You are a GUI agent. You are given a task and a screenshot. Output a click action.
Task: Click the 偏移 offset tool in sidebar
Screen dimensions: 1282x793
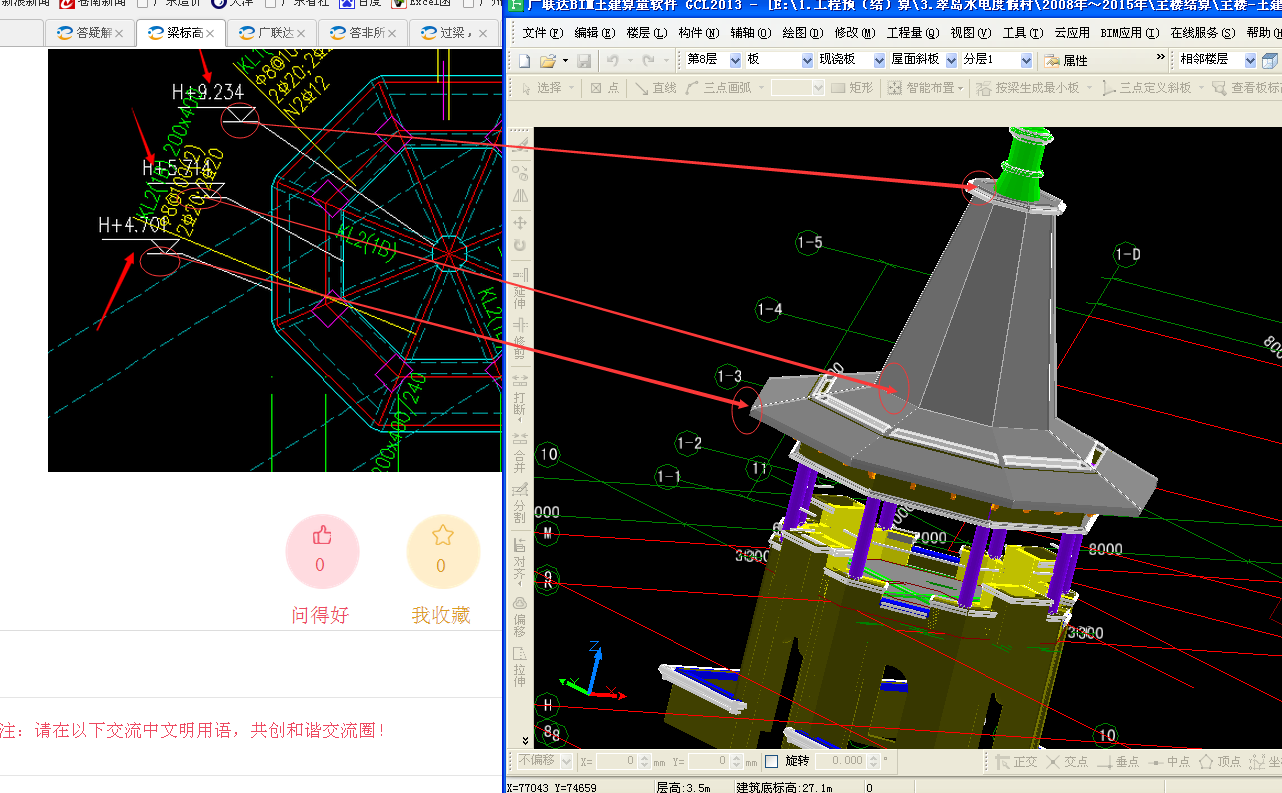520,617
